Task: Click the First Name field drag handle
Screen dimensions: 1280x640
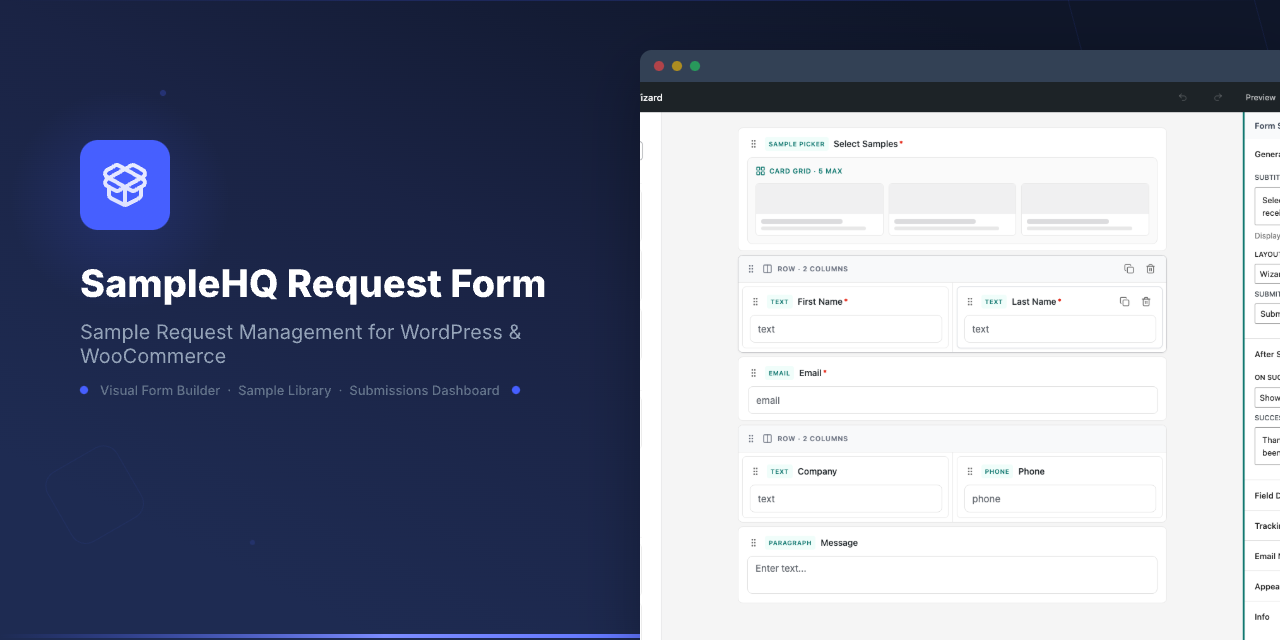Action: tap(755, 302)
